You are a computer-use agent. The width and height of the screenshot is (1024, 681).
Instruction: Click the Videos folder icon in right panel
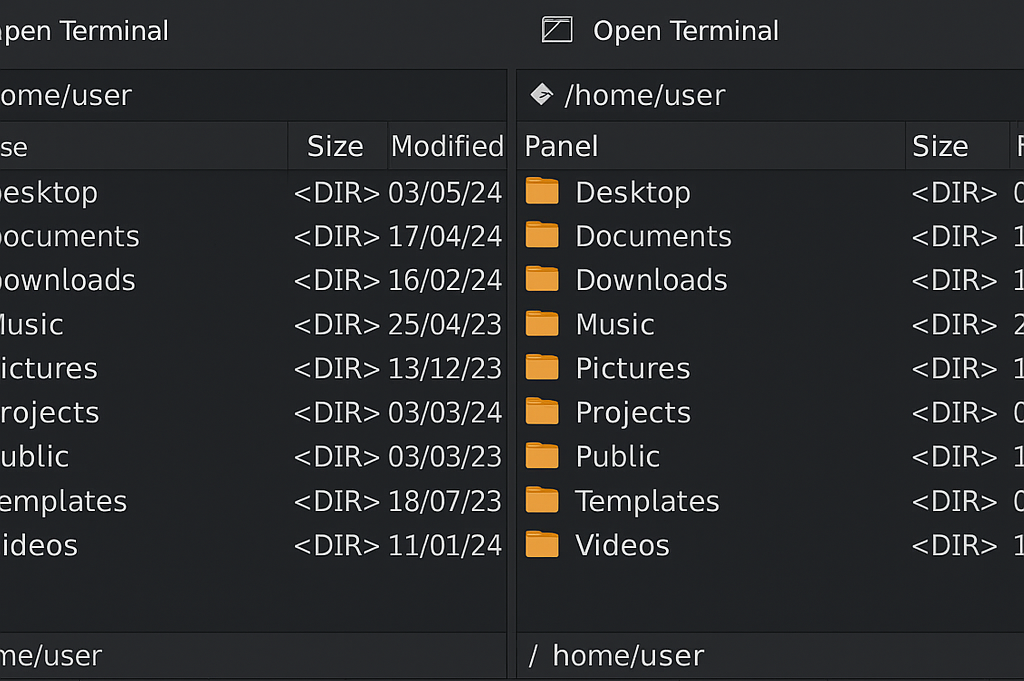pyautogui.click(x=542, y=544)
